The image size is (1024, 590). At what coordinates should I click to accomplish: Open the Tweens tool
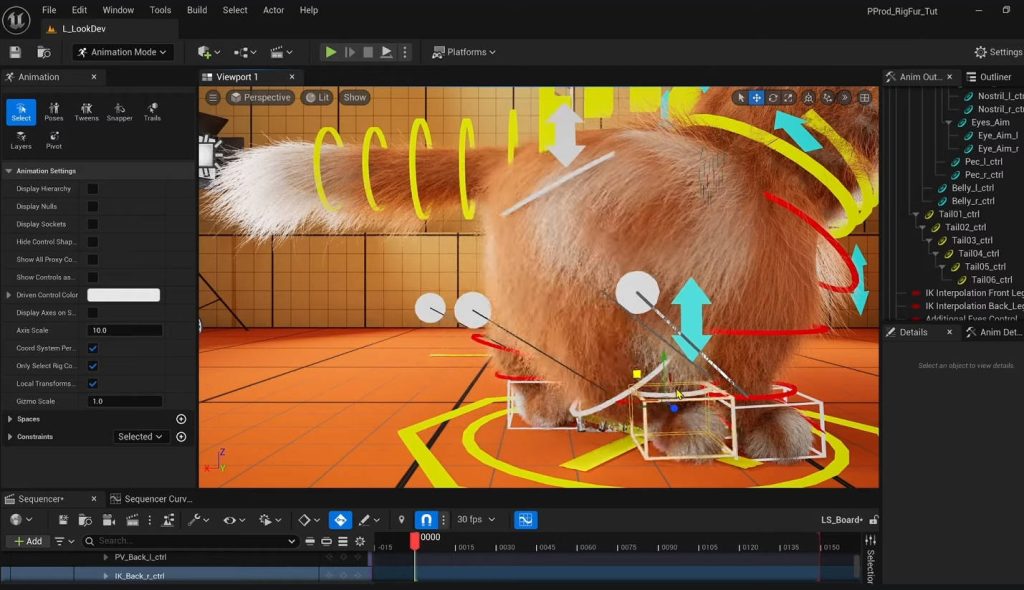tap(86, 111)
